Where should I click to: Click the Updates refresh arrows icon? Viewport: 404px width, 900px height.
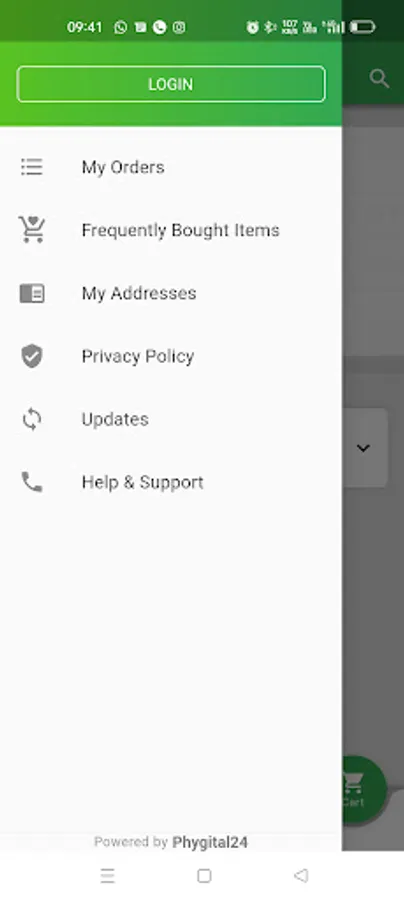[32, 420]
